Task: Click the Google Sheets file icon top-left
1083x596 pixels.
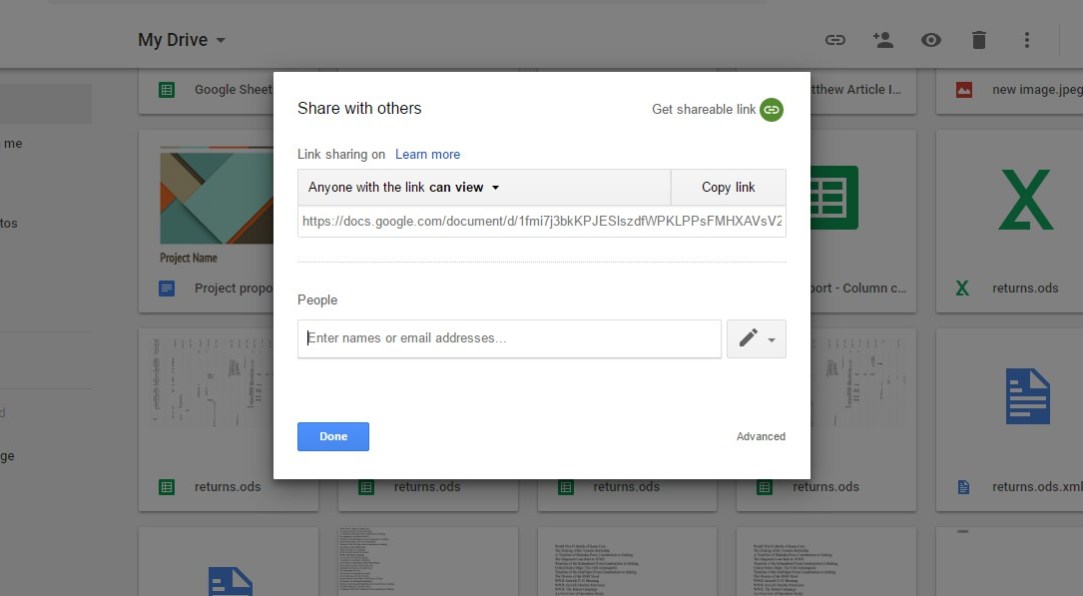Action: [167, 90]
